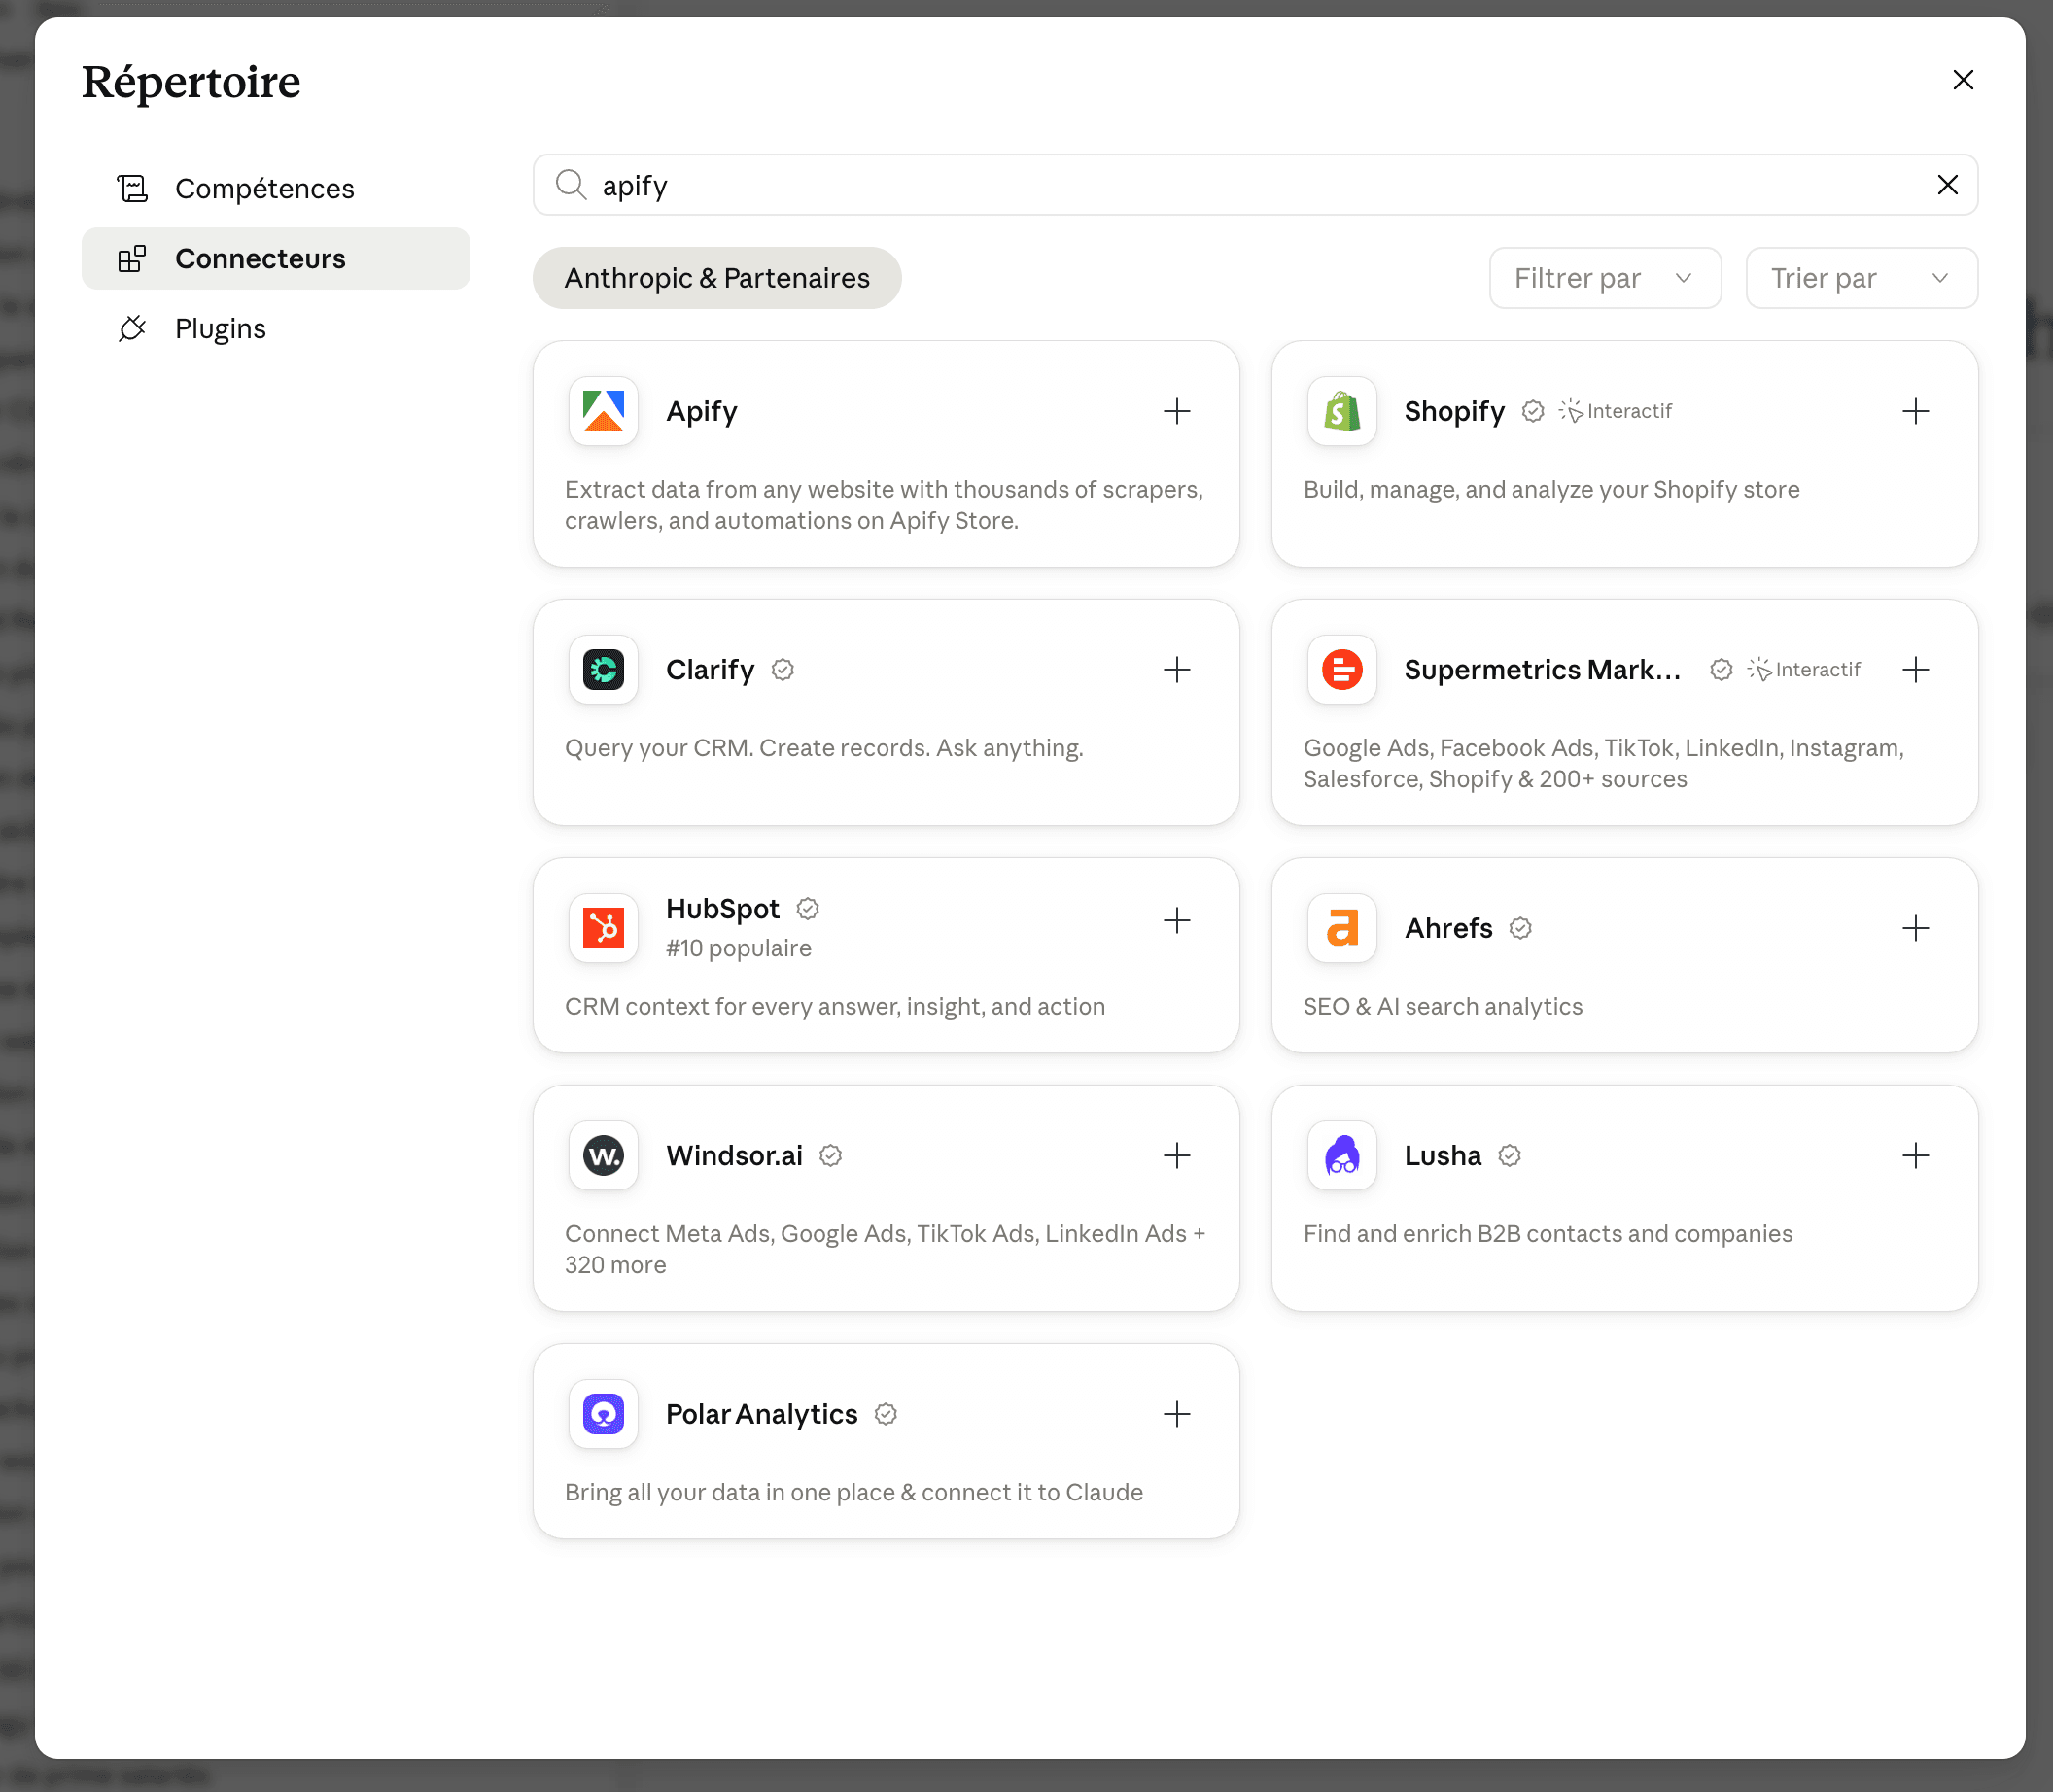Click the verified badge next to HubSpot
The width and height of the screenshot is (2053, 1792).
(x=807, y=908)
